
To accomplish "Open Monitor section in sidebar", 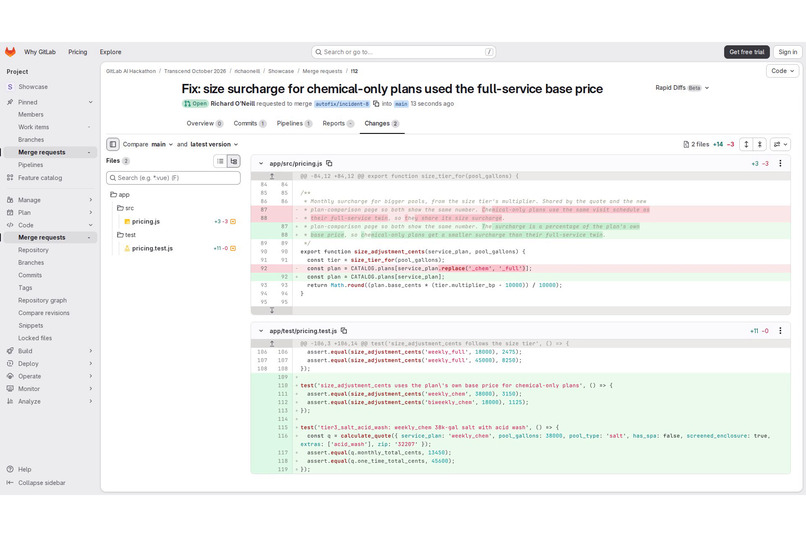I will click(49, 388).
